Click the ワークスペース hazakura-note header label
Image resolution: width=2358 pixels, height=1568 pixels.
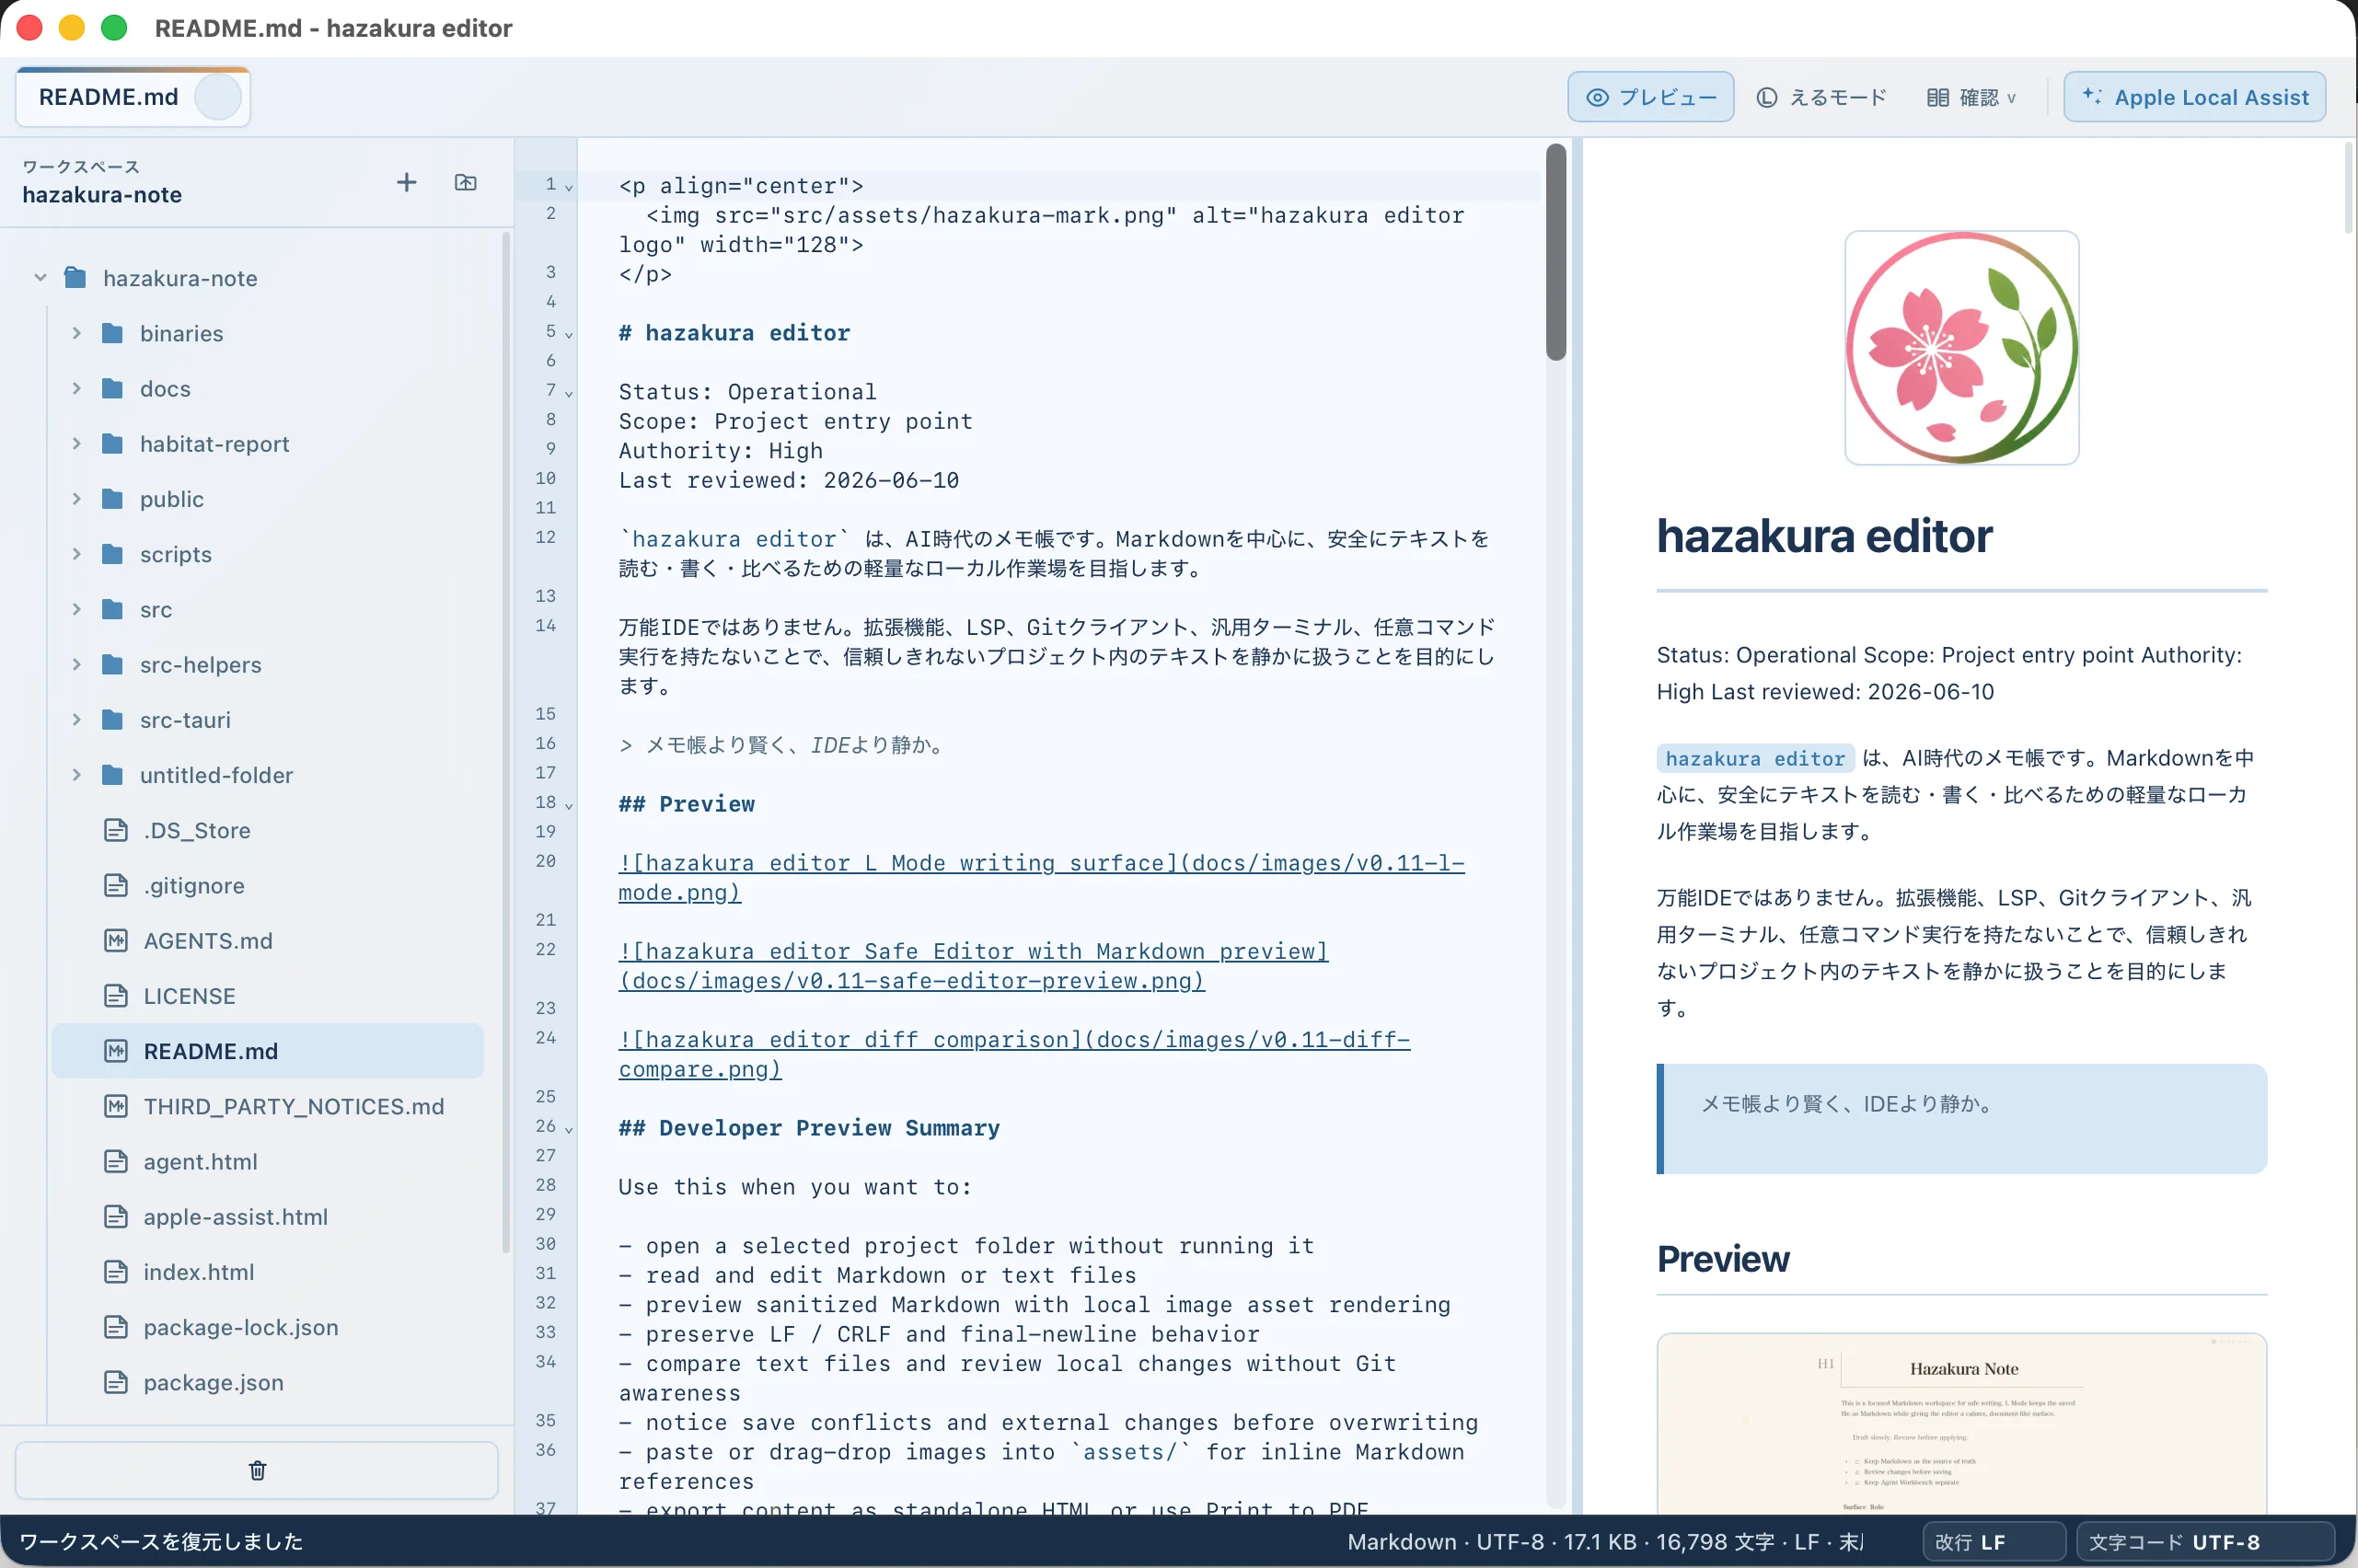click(x=102, y=182)
